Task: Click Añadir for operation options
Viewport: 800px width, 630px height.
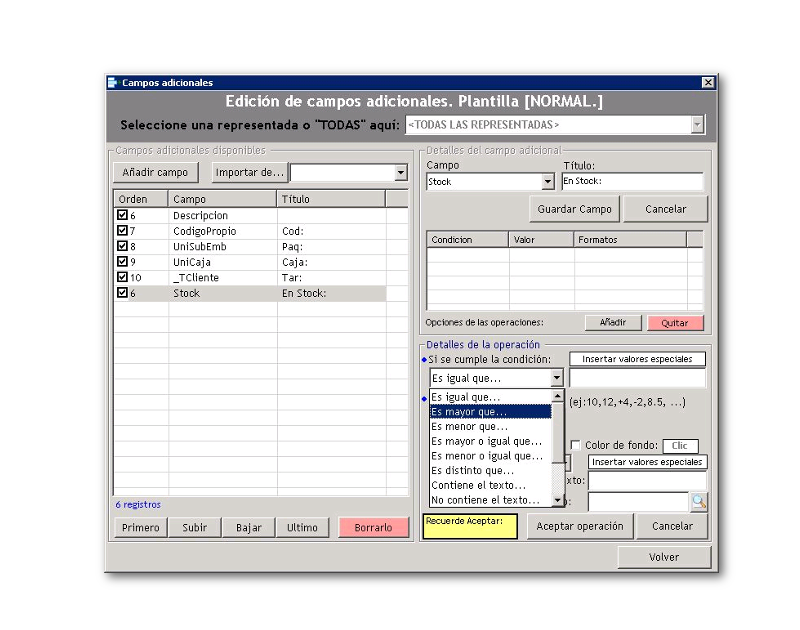Action: point(613,322)
